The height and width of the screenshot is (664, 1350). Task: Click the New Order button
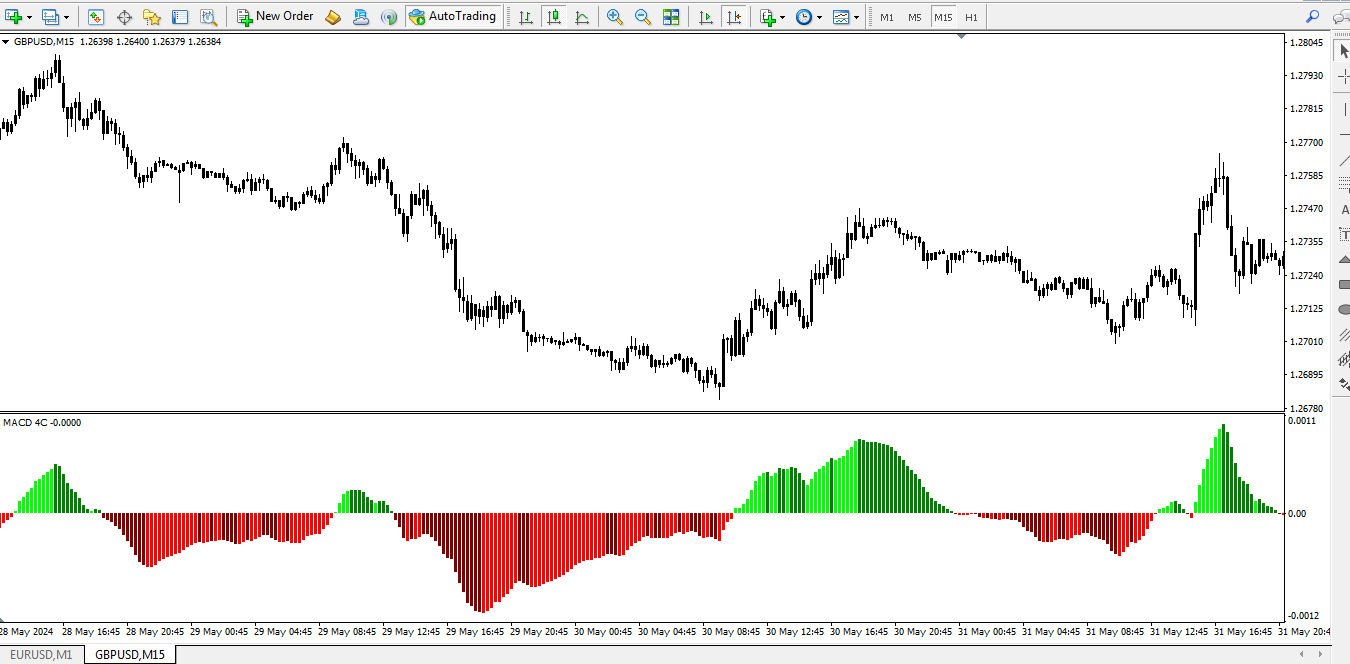(x=275, y=16)
